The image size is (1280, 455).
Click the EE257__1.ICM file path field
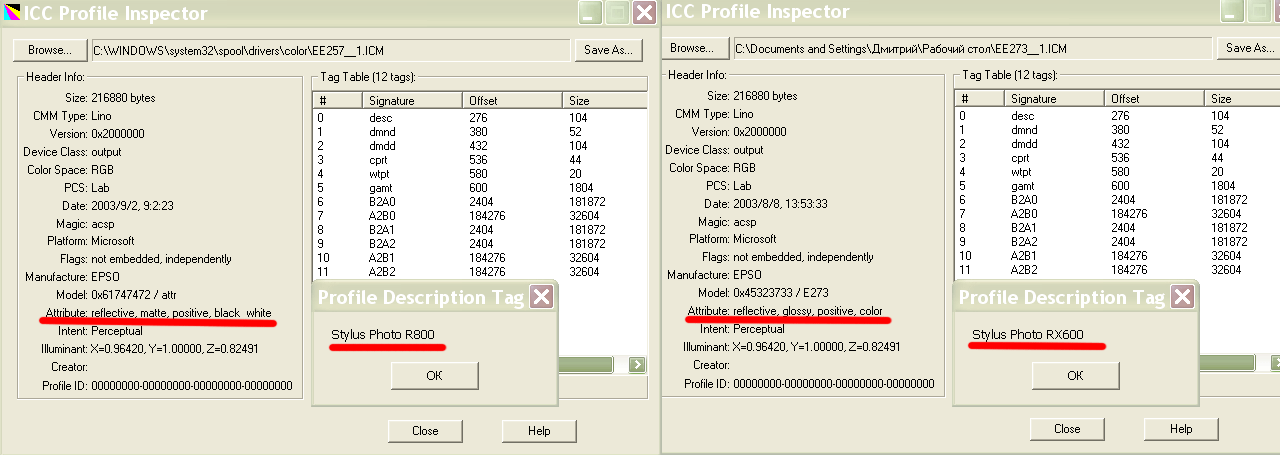pos(329,50)
